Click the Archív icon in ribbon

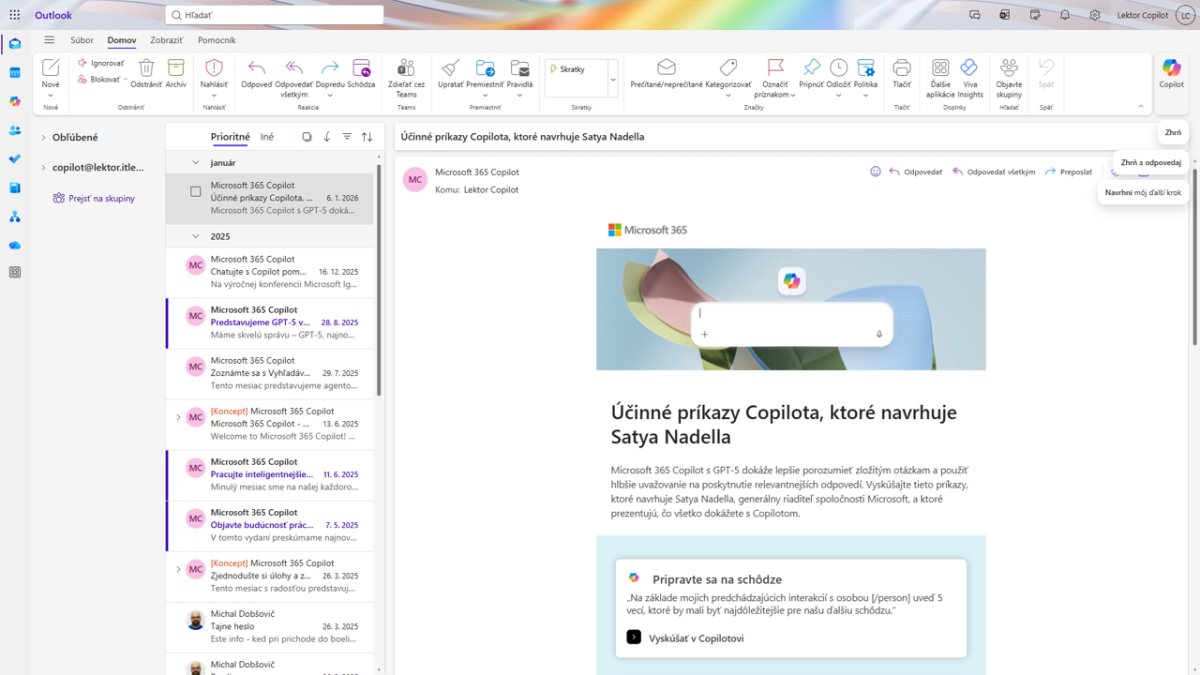[176, 68]
